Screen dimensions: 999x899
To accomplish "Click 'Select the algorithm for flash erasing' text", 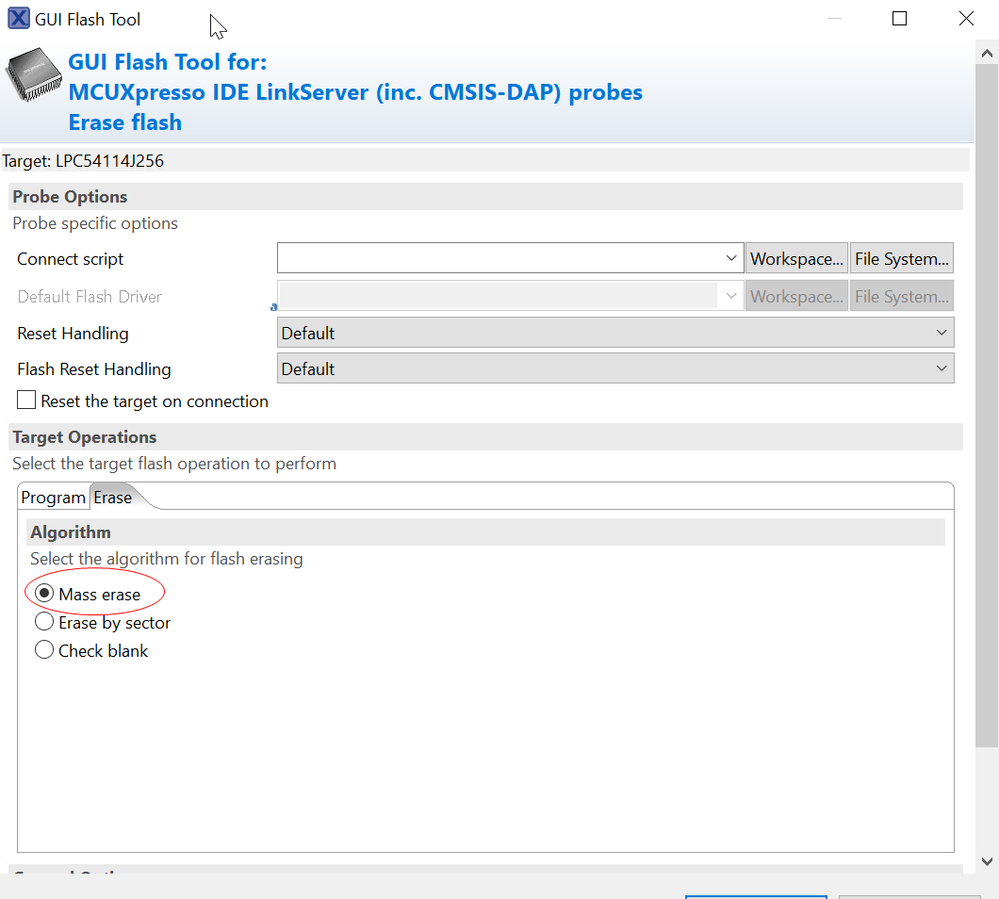I will point(166,559).
